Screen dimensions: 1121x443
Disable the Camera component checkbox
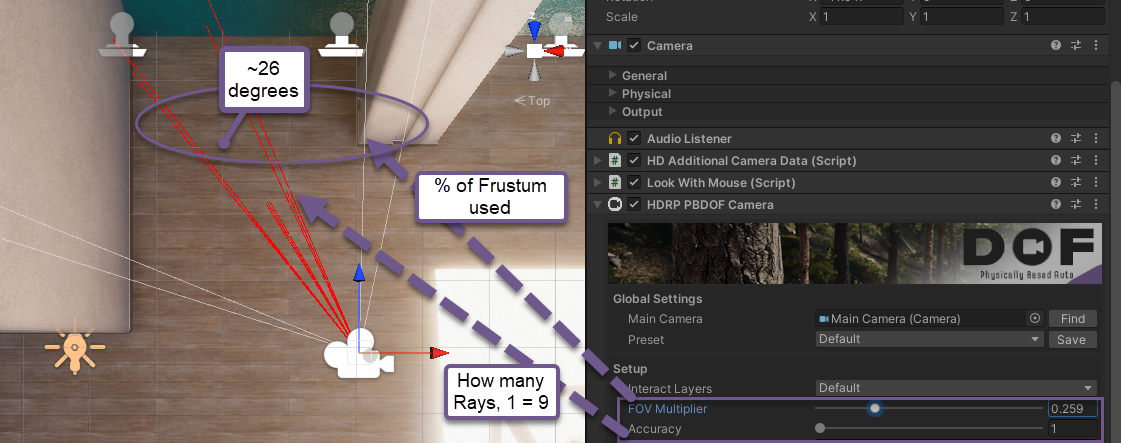pyautogui.click(x=634, y=45)
